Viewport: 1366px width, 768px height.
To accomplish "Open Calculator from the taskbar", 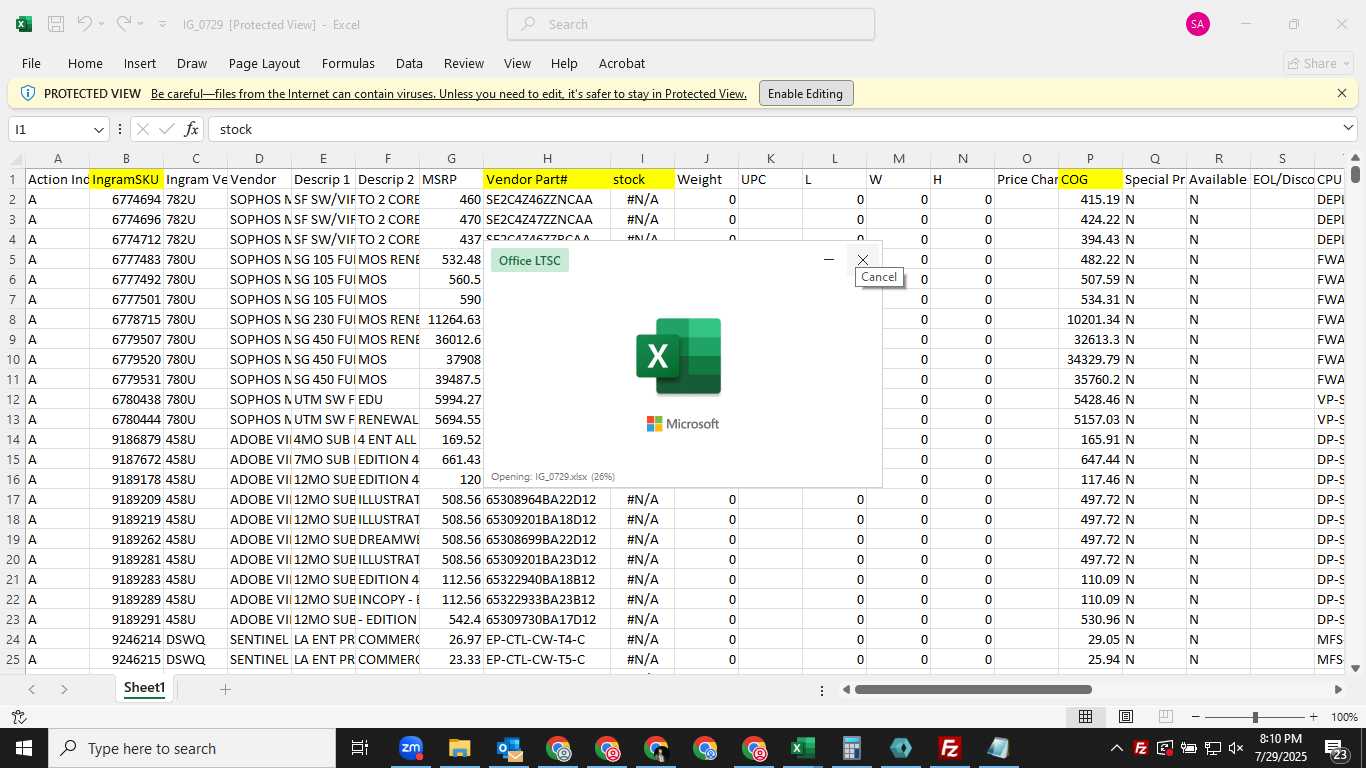I will pos(851,748).
